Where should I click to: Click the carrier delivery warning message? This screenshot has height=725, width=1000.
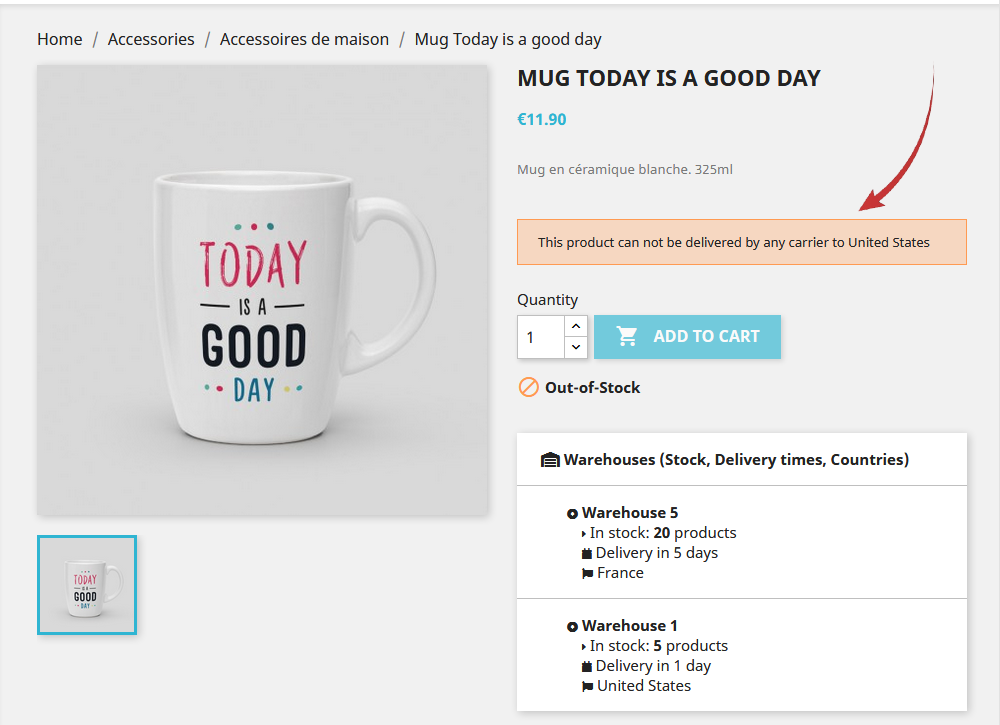(741, 242)
